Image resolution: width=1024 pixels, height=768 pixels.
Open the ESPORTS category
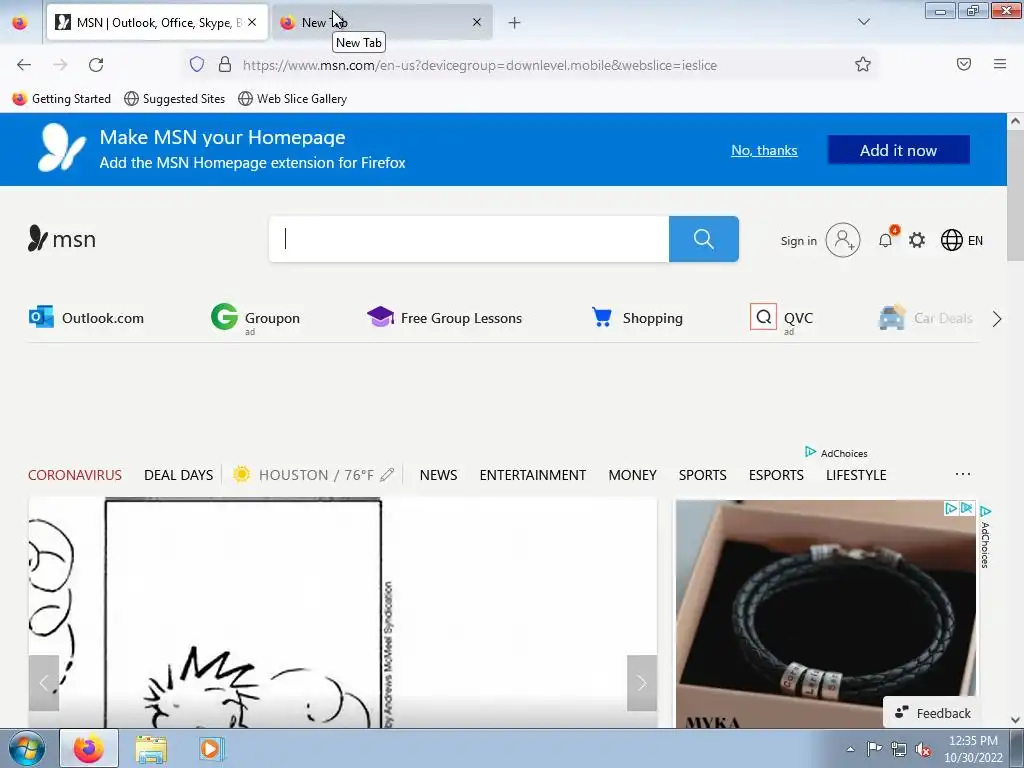(776, 475)
